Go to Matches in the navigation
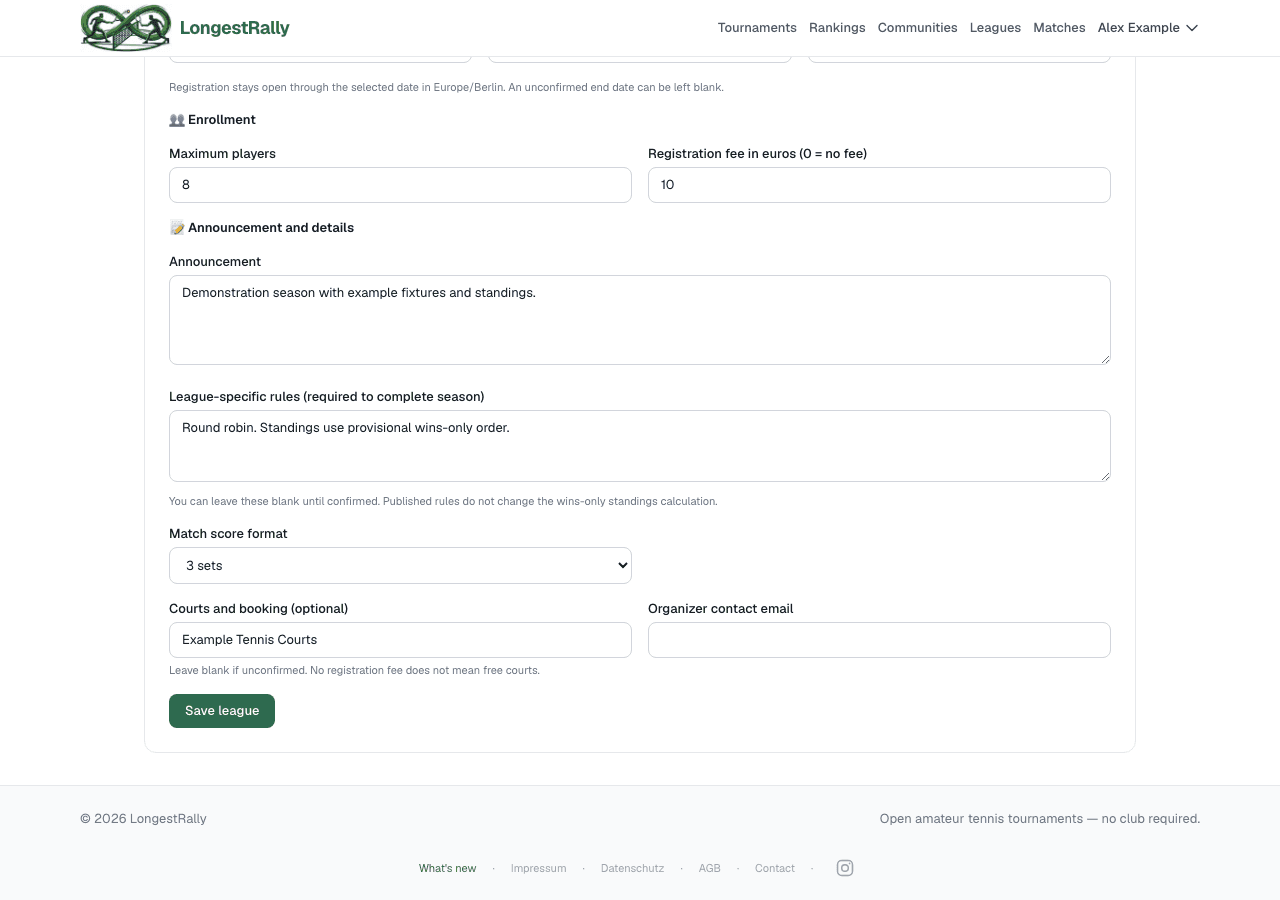This screenshot has height=900, width=1280. 1059,28
